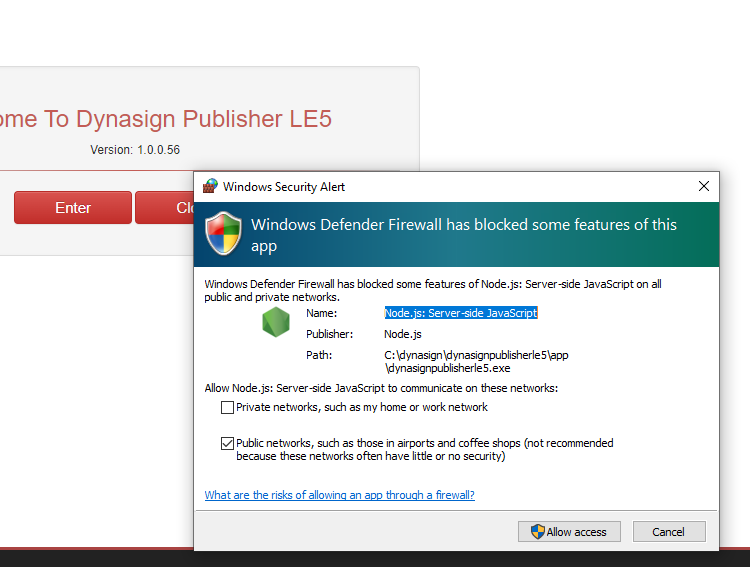Close the Windows Security Alert window
The height and width of the screenshot is (567, 750).
[x=703, y=186]
